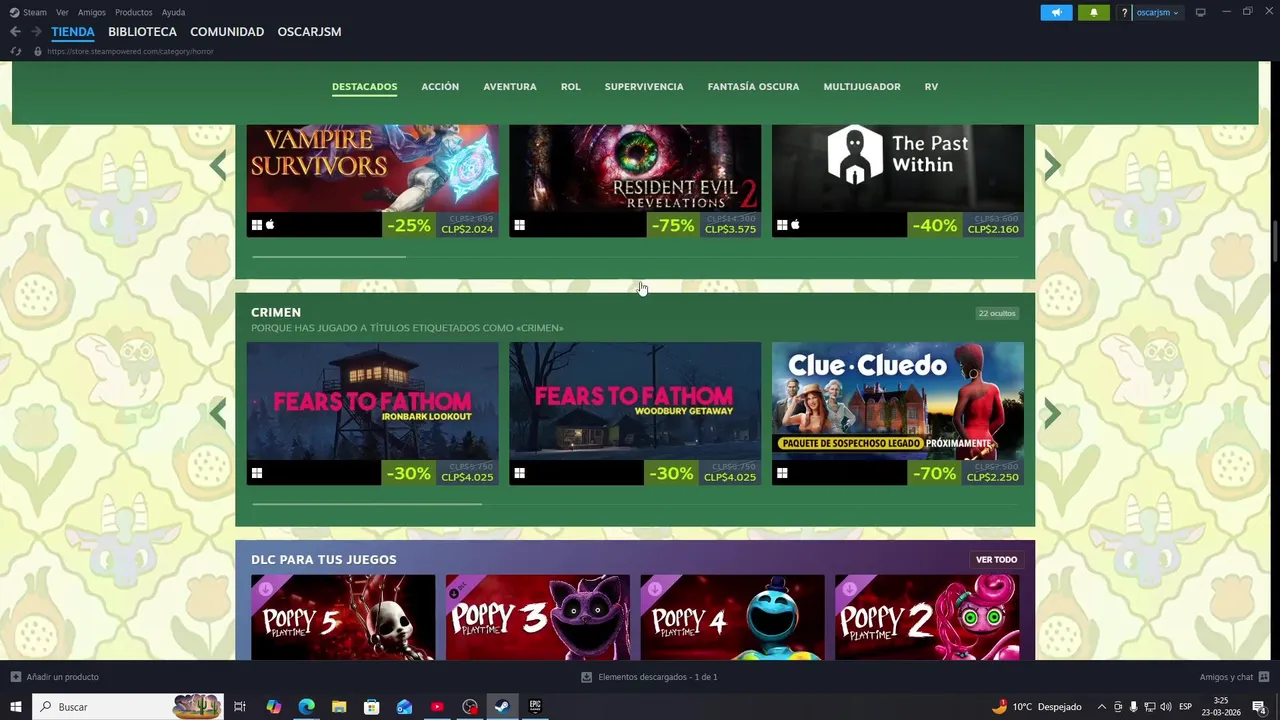This screenshot has height=720, width=1280.
Task: Click the downloads icon in bottom bar
Action: pyautogui.click(x=587, y=677)
